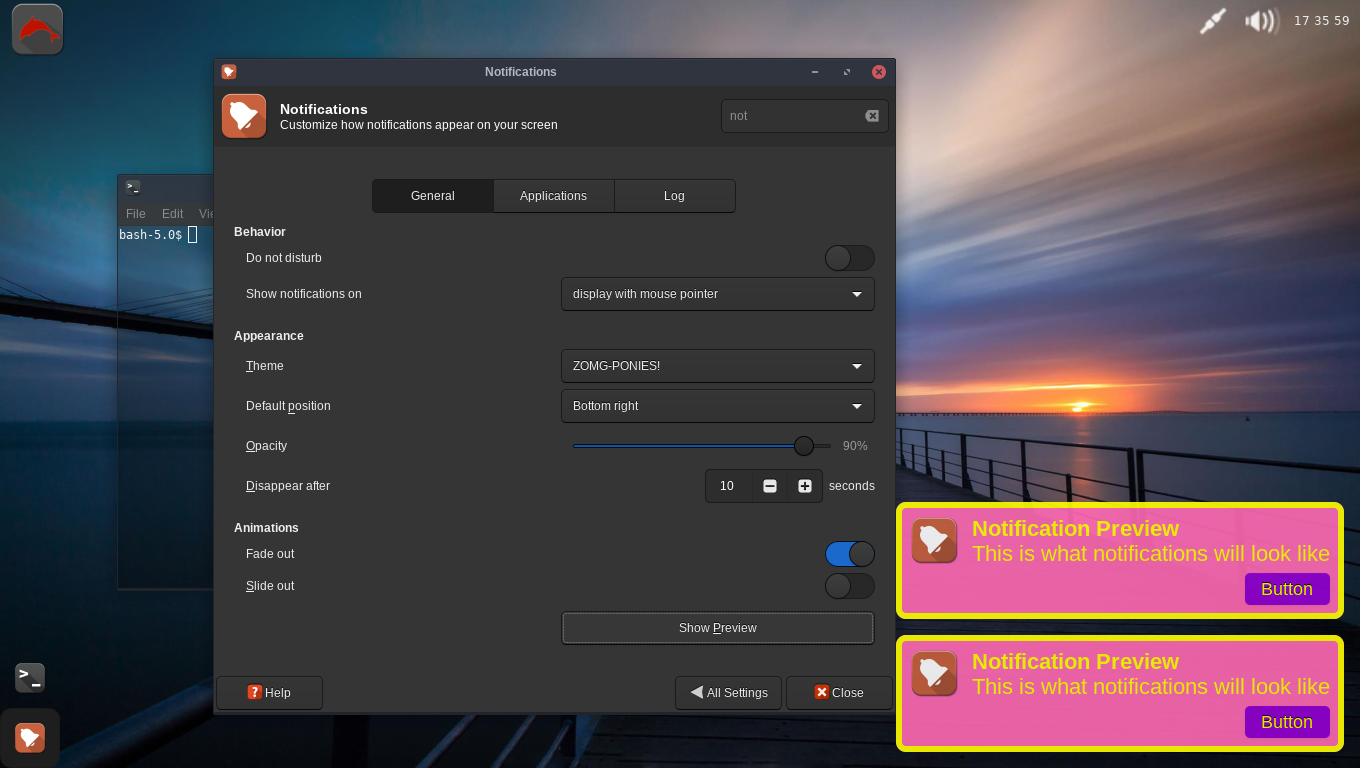
Task: Click the Notifications app icon in the header
Action: click(x=244, y=115)
